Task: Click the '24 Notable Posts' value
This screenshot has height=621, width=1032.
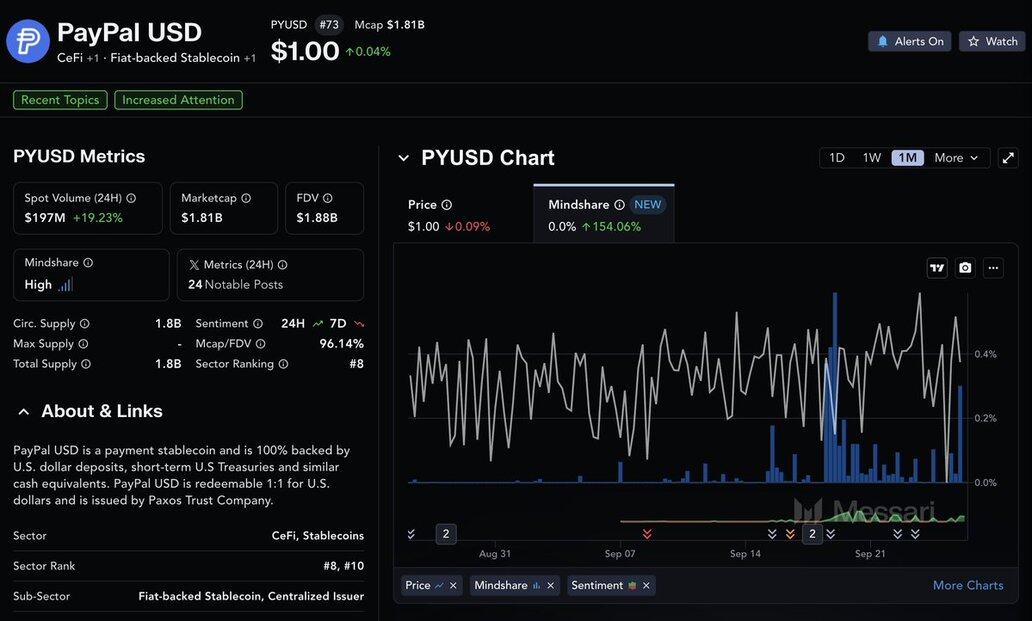Action: pos(236,285)
